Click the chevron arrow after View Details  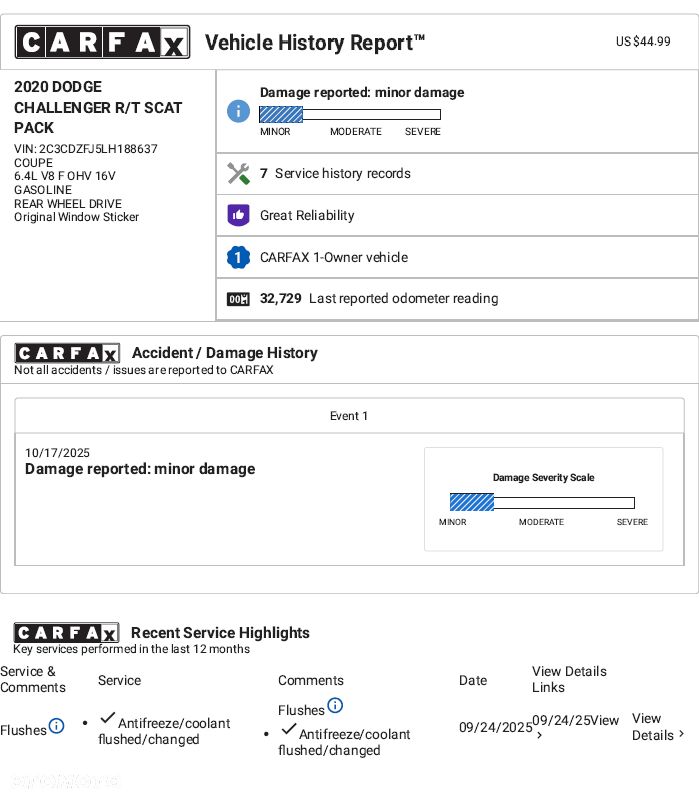(x=681, y=734)
